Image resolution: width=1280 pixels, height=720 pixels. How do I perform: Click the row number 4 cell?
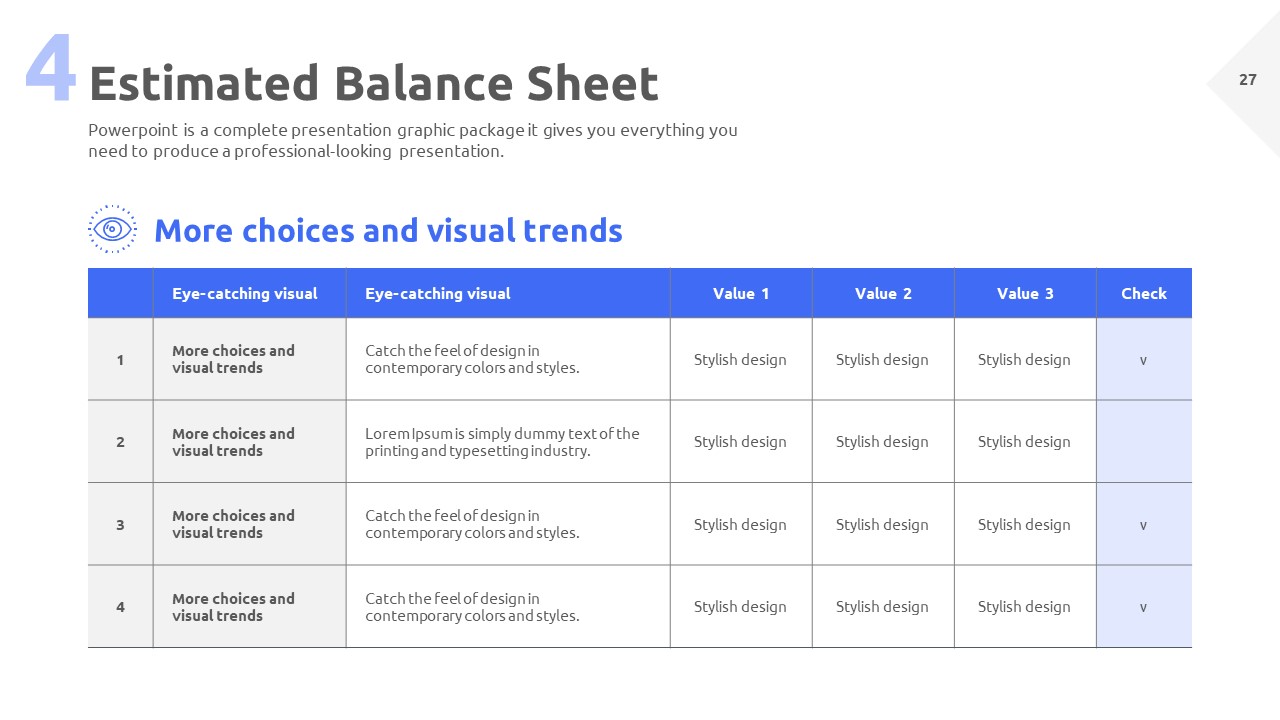[120, 607]
